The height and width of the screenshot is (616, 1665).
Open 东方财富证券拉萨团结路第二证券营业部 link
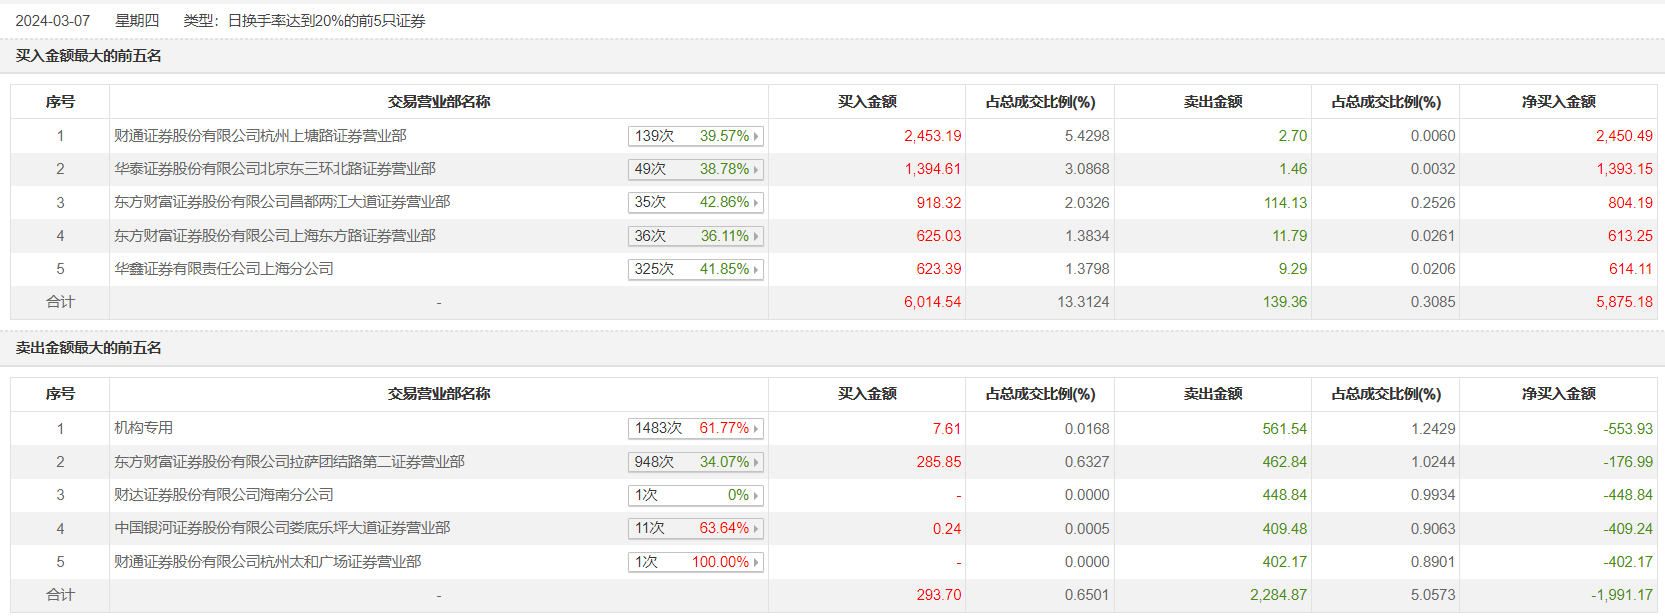[x=289, y=462]
